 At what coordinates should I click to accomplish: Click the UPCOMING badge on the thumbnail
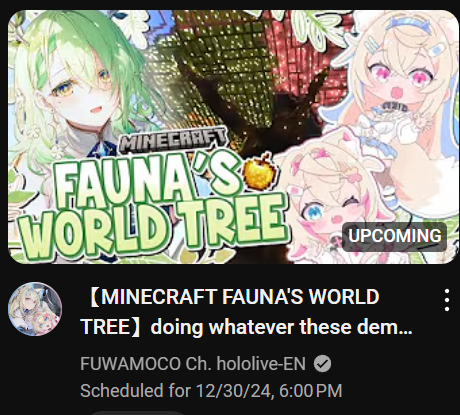pyautogui.click(x=394, y=236)
